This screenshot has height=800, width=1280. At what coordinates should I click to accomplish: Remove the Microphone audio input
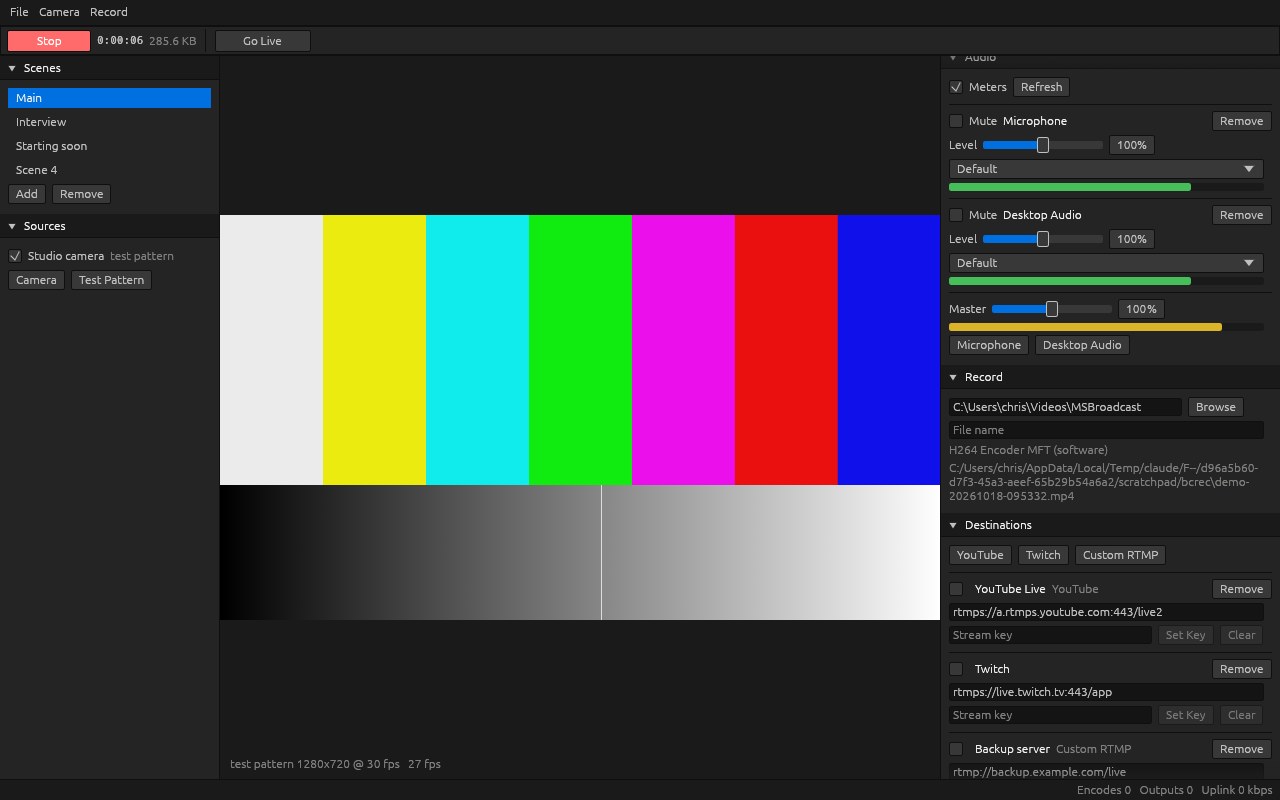[1242, 121]
